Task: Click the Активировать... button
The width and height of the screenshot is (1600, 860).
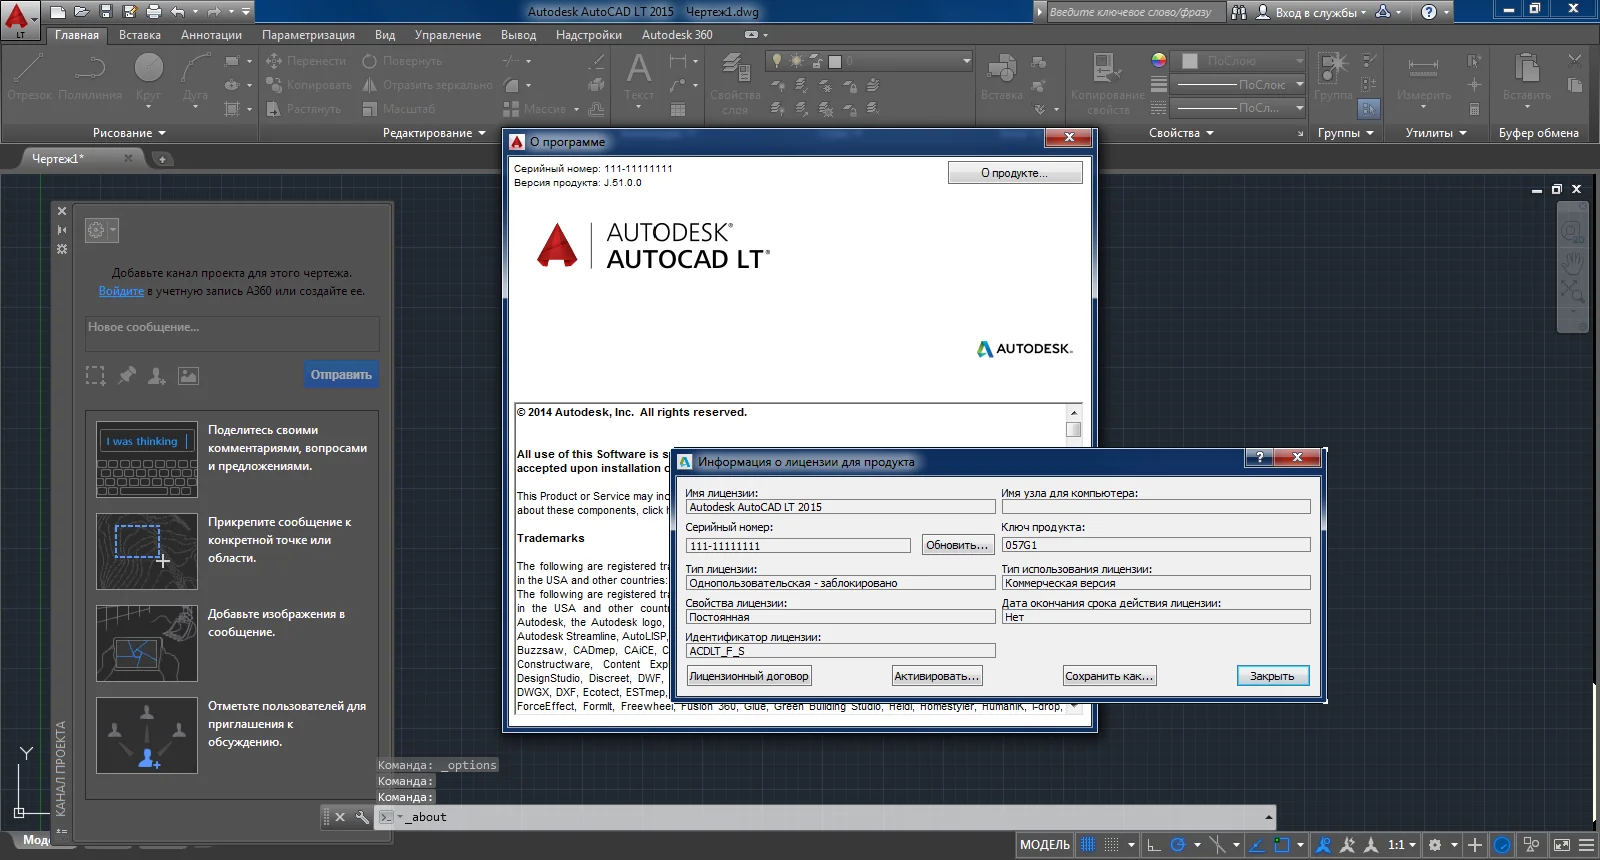Action: pyautogui.click(x=936, y=676)
